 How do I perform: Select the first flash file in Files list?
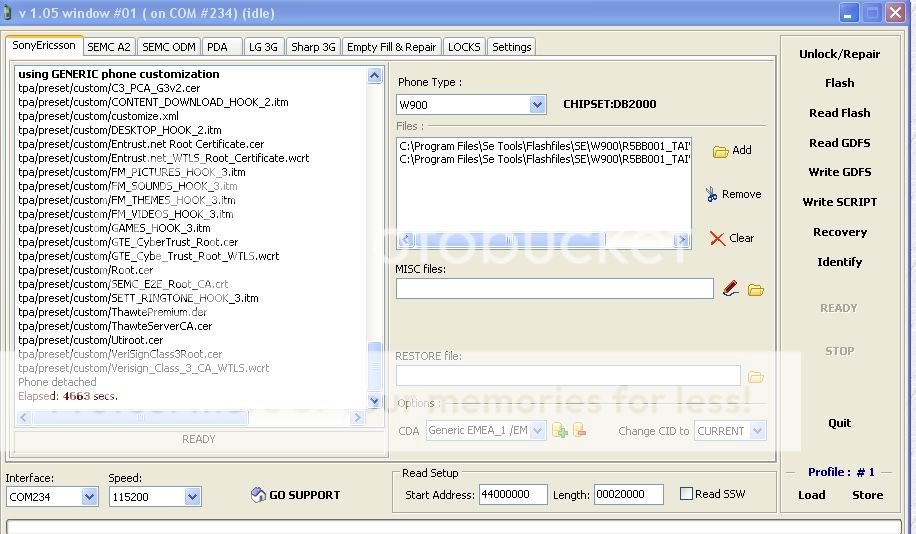point(544,146)
